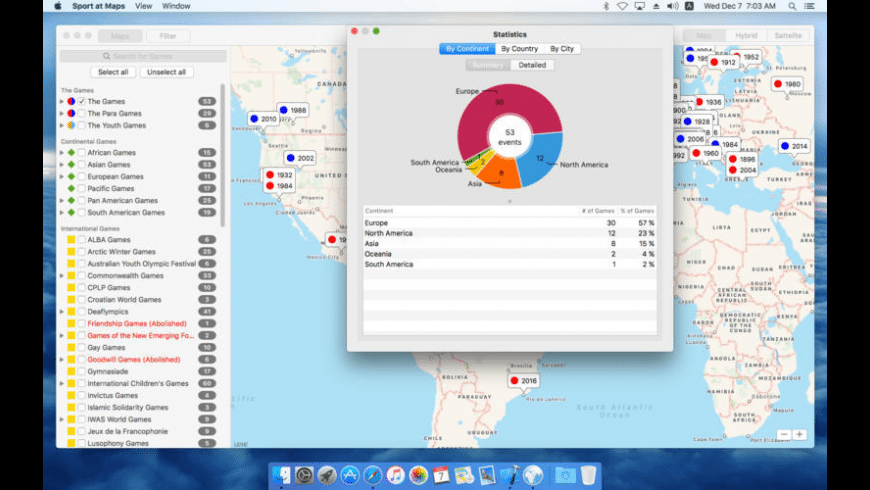Open Photos from the dock
Image resolution: width=870 pixels, height=490 pixels.
(418, 475)
